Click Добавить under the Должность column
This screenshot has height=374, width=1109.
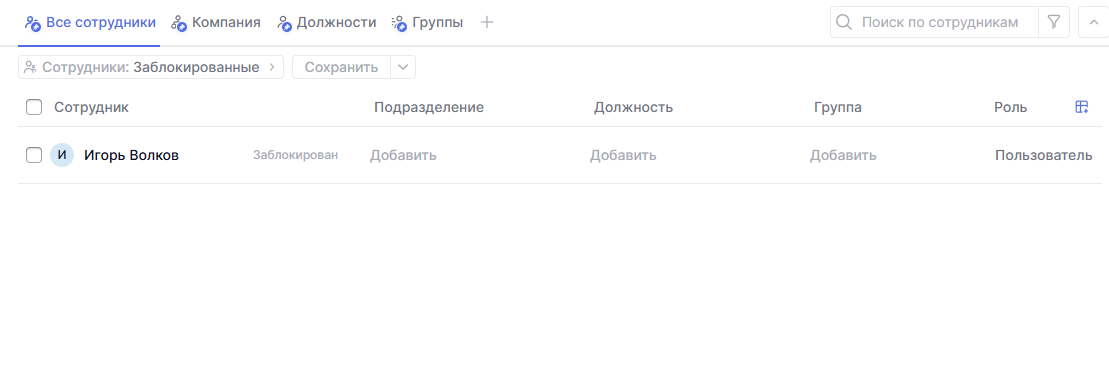623,156
